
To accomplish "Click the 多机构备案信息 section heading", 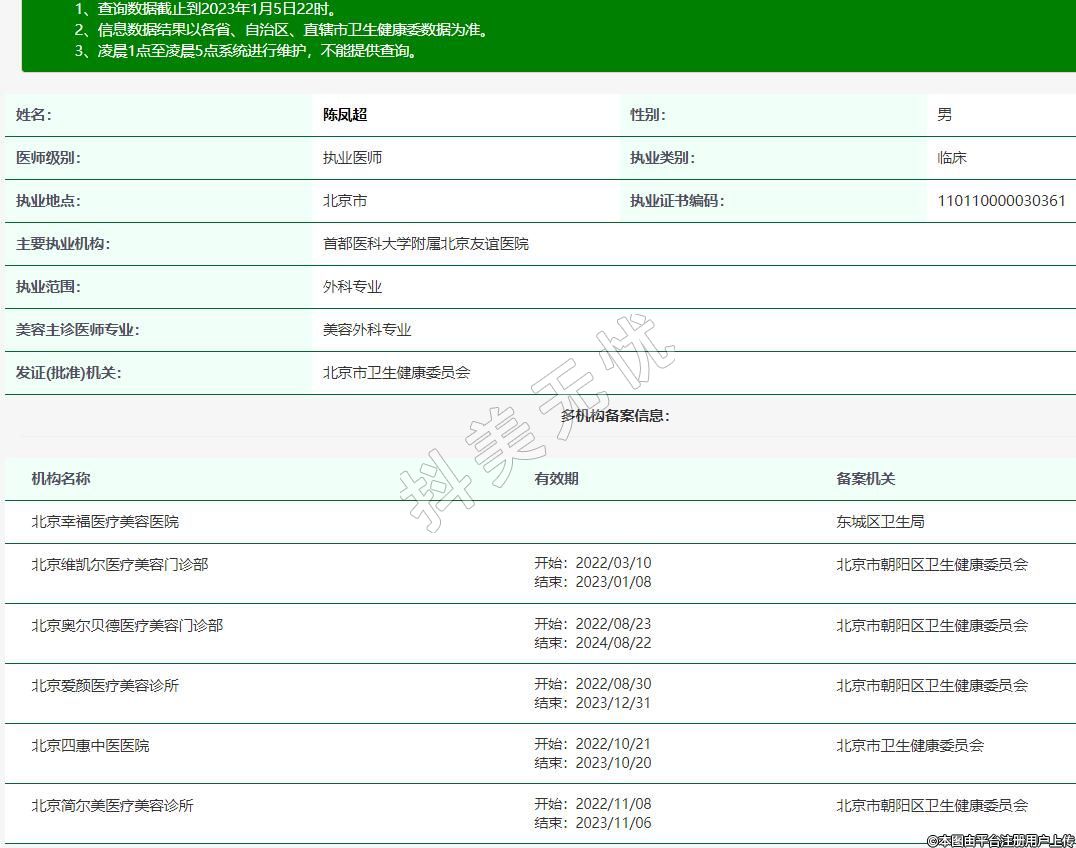I will pos(615,416).
